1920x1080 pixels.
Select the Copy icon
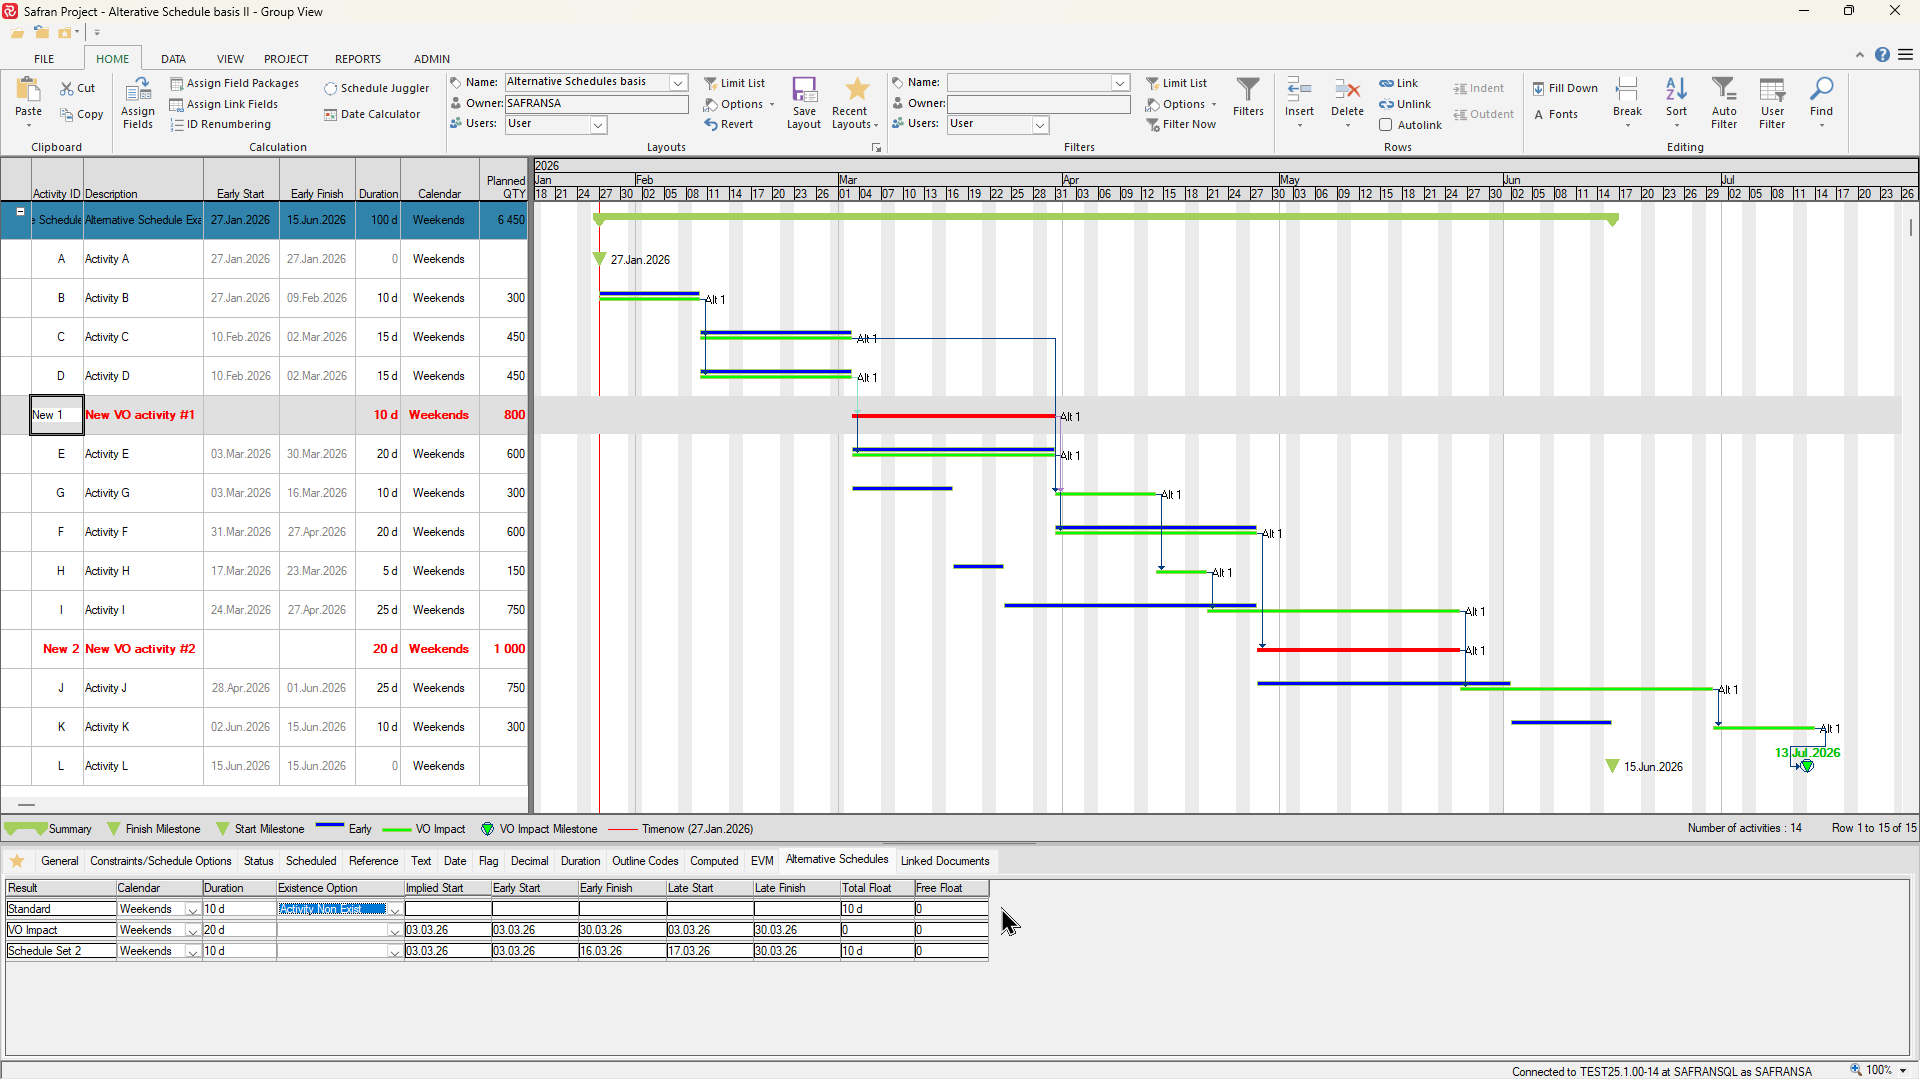click(81, 113)
